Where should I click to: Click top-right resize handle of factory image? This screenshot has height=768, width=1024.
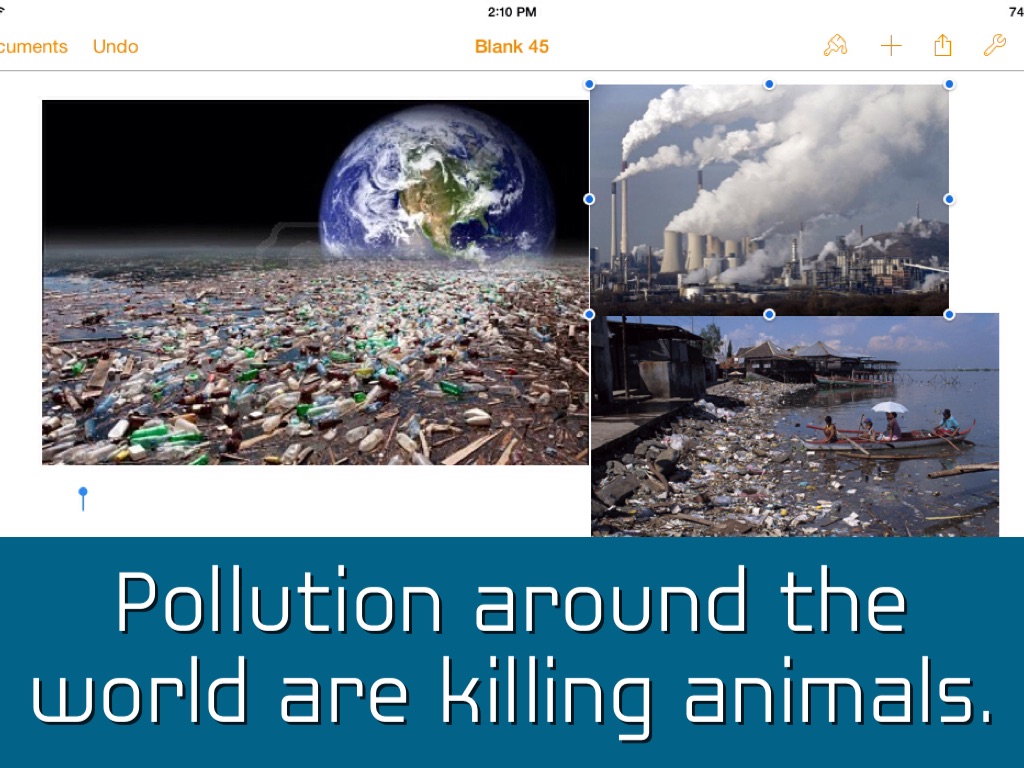tap(949, 85)
